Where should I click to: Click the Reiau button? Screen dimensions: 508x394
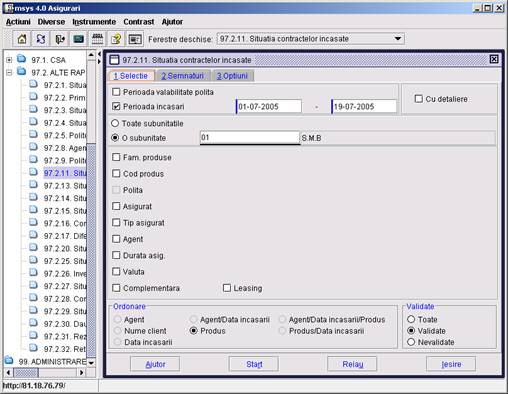352,364
